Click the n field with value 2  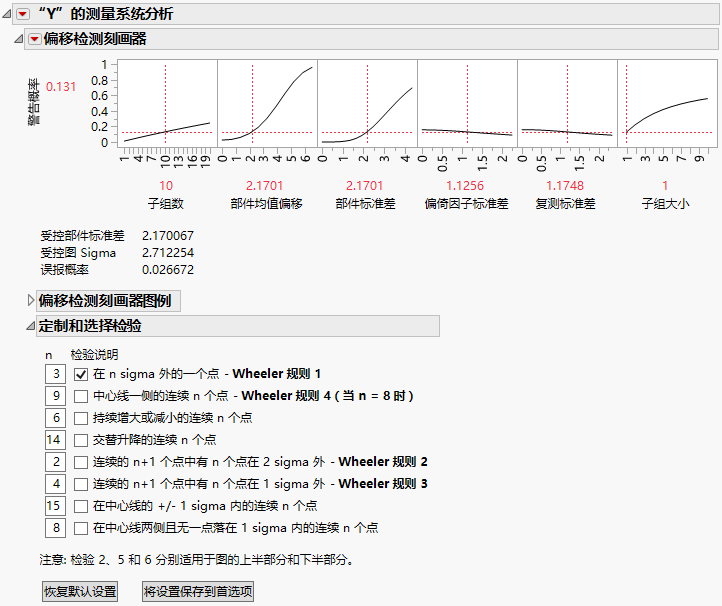coord(55,462)
